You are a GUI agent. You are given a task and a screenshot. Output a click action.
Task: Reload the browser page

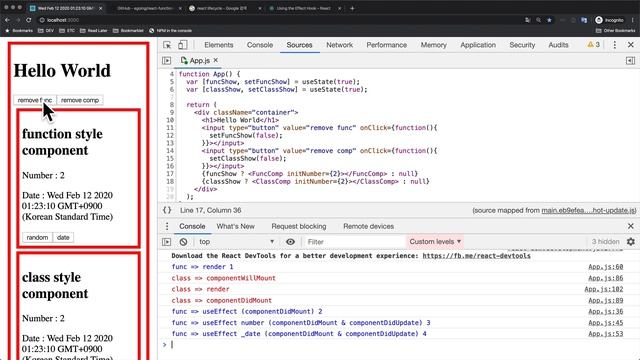click(x=29, y=20)
